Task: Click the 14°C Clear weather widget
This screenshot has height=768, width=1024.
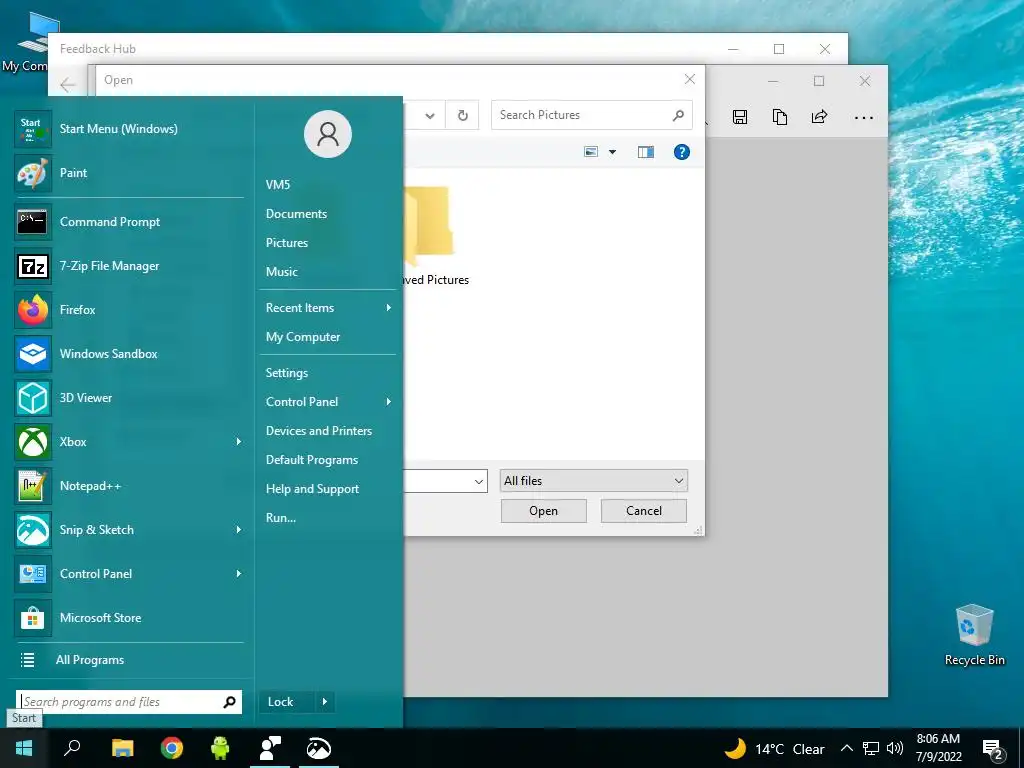Action: pyautogui.click(x=775, y=748)
